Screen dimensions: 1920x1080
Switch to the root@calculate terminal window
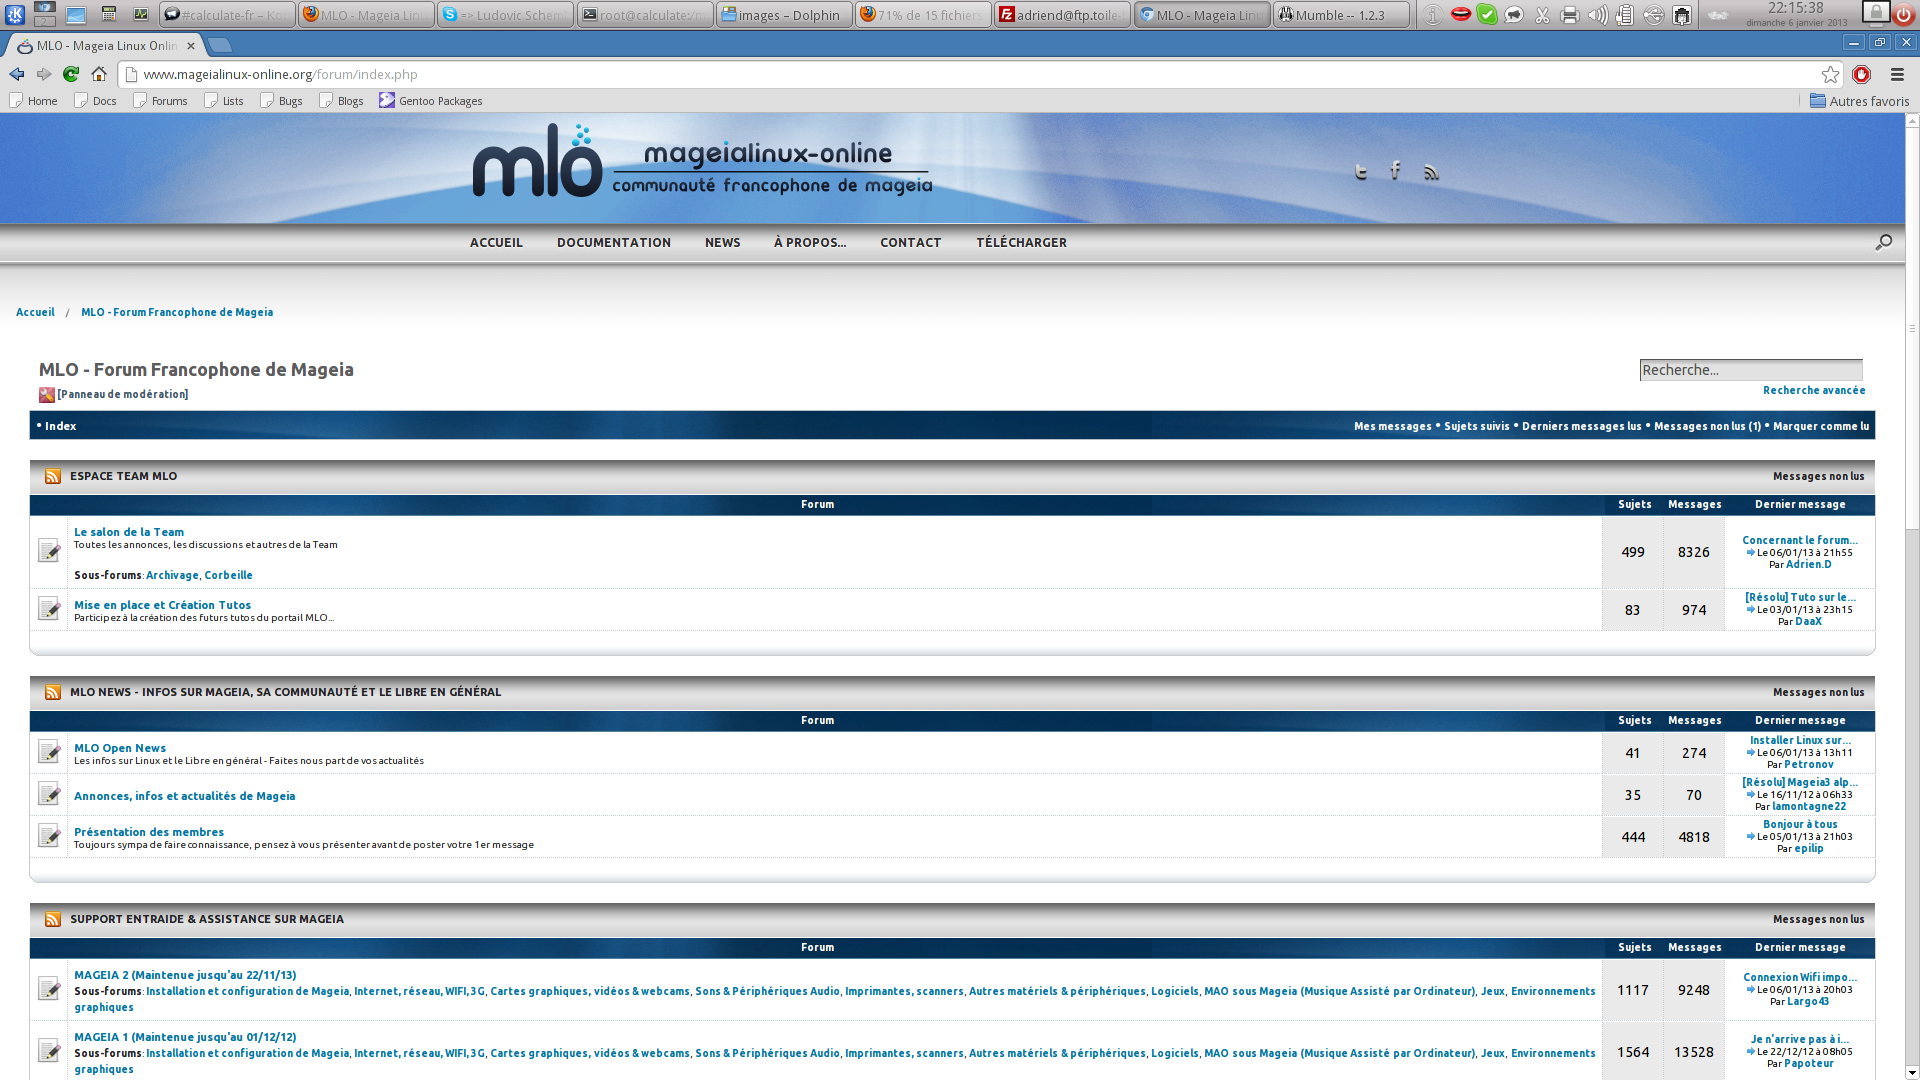(645, 15)
